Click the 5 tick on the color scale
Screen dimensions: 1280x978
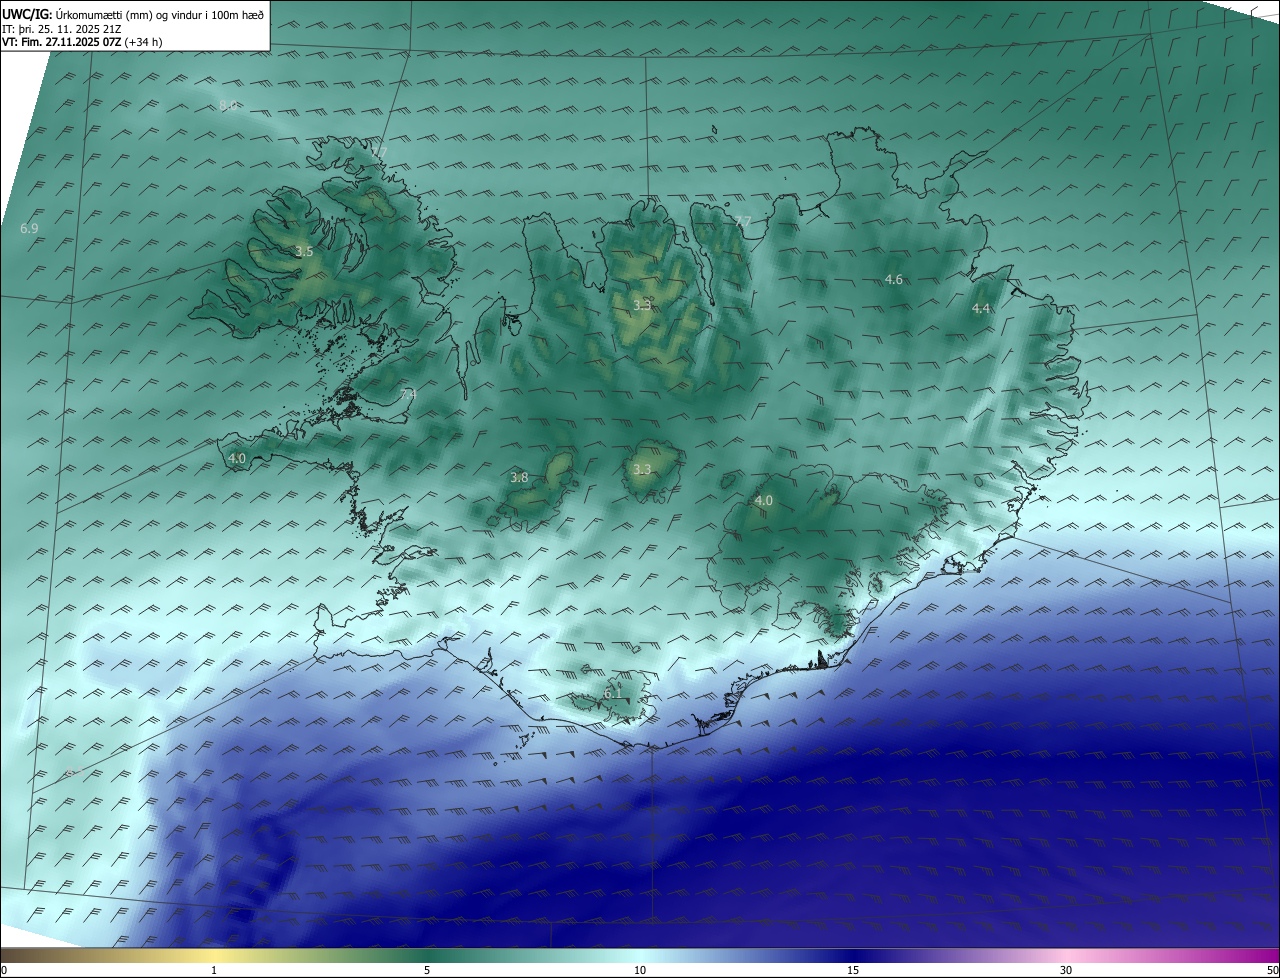[427, 970]
